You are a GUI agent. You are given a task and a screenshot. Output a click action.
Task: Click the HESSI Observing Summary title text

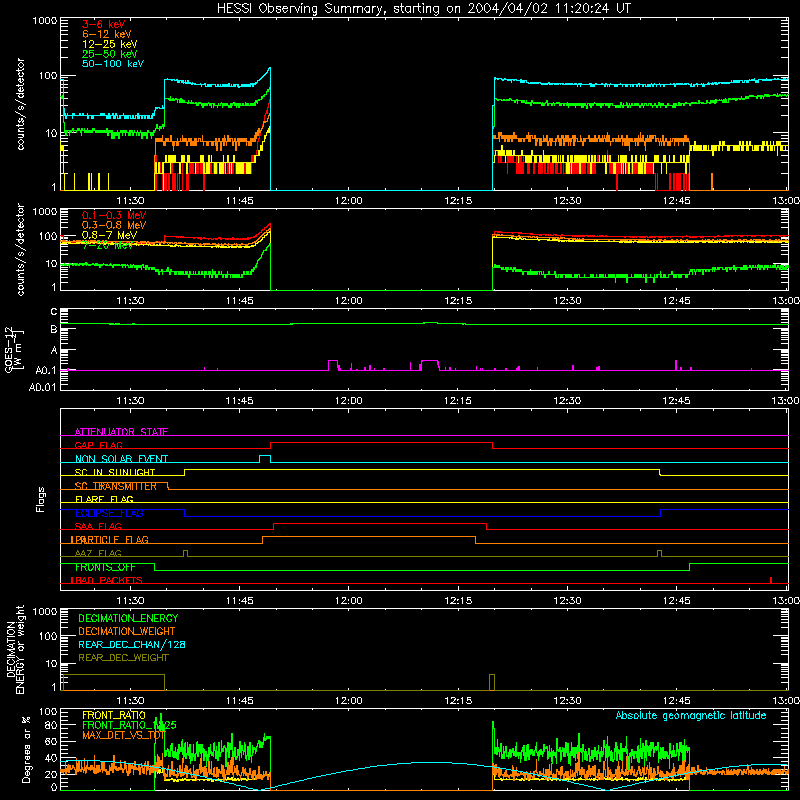click(x=423, y=9)
